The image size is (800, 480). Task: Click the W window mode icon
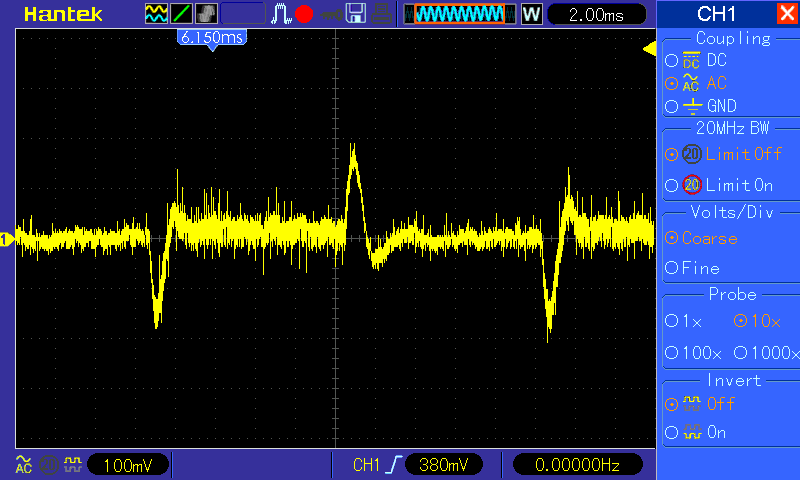point(531,14)
